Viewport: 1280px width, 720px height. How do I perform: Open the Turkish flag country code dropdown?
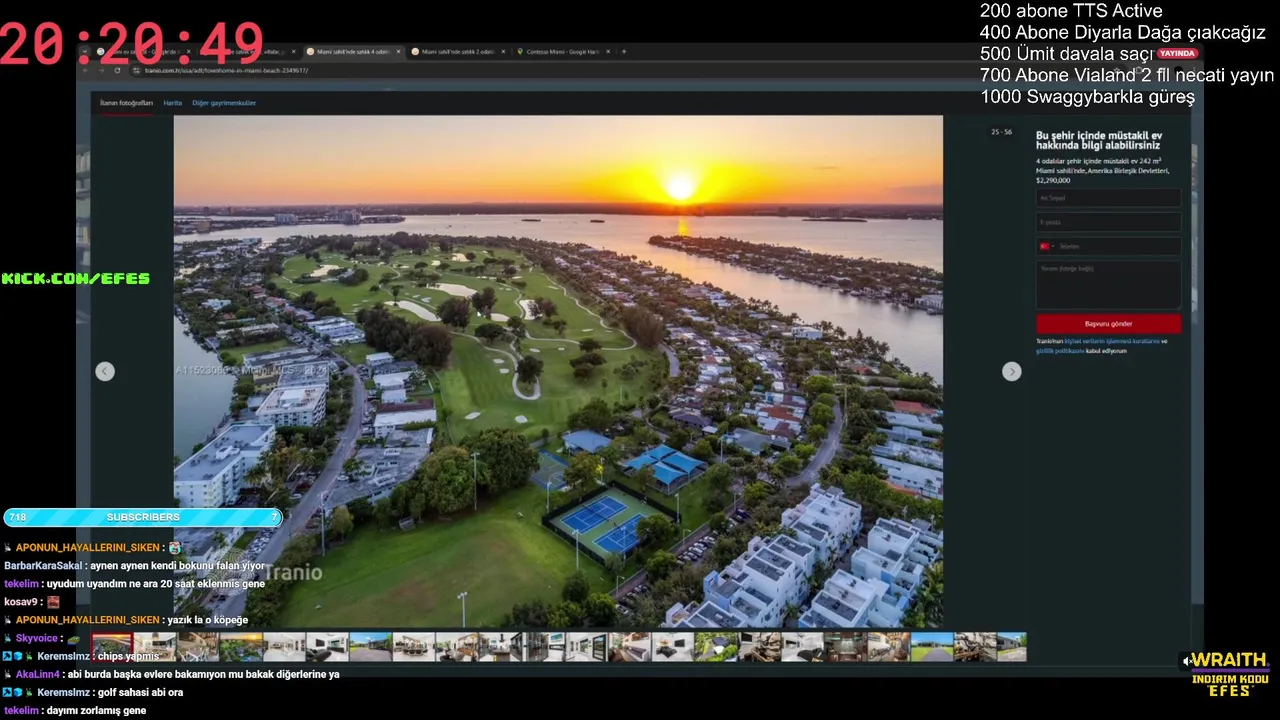(x=1046, y=246)
